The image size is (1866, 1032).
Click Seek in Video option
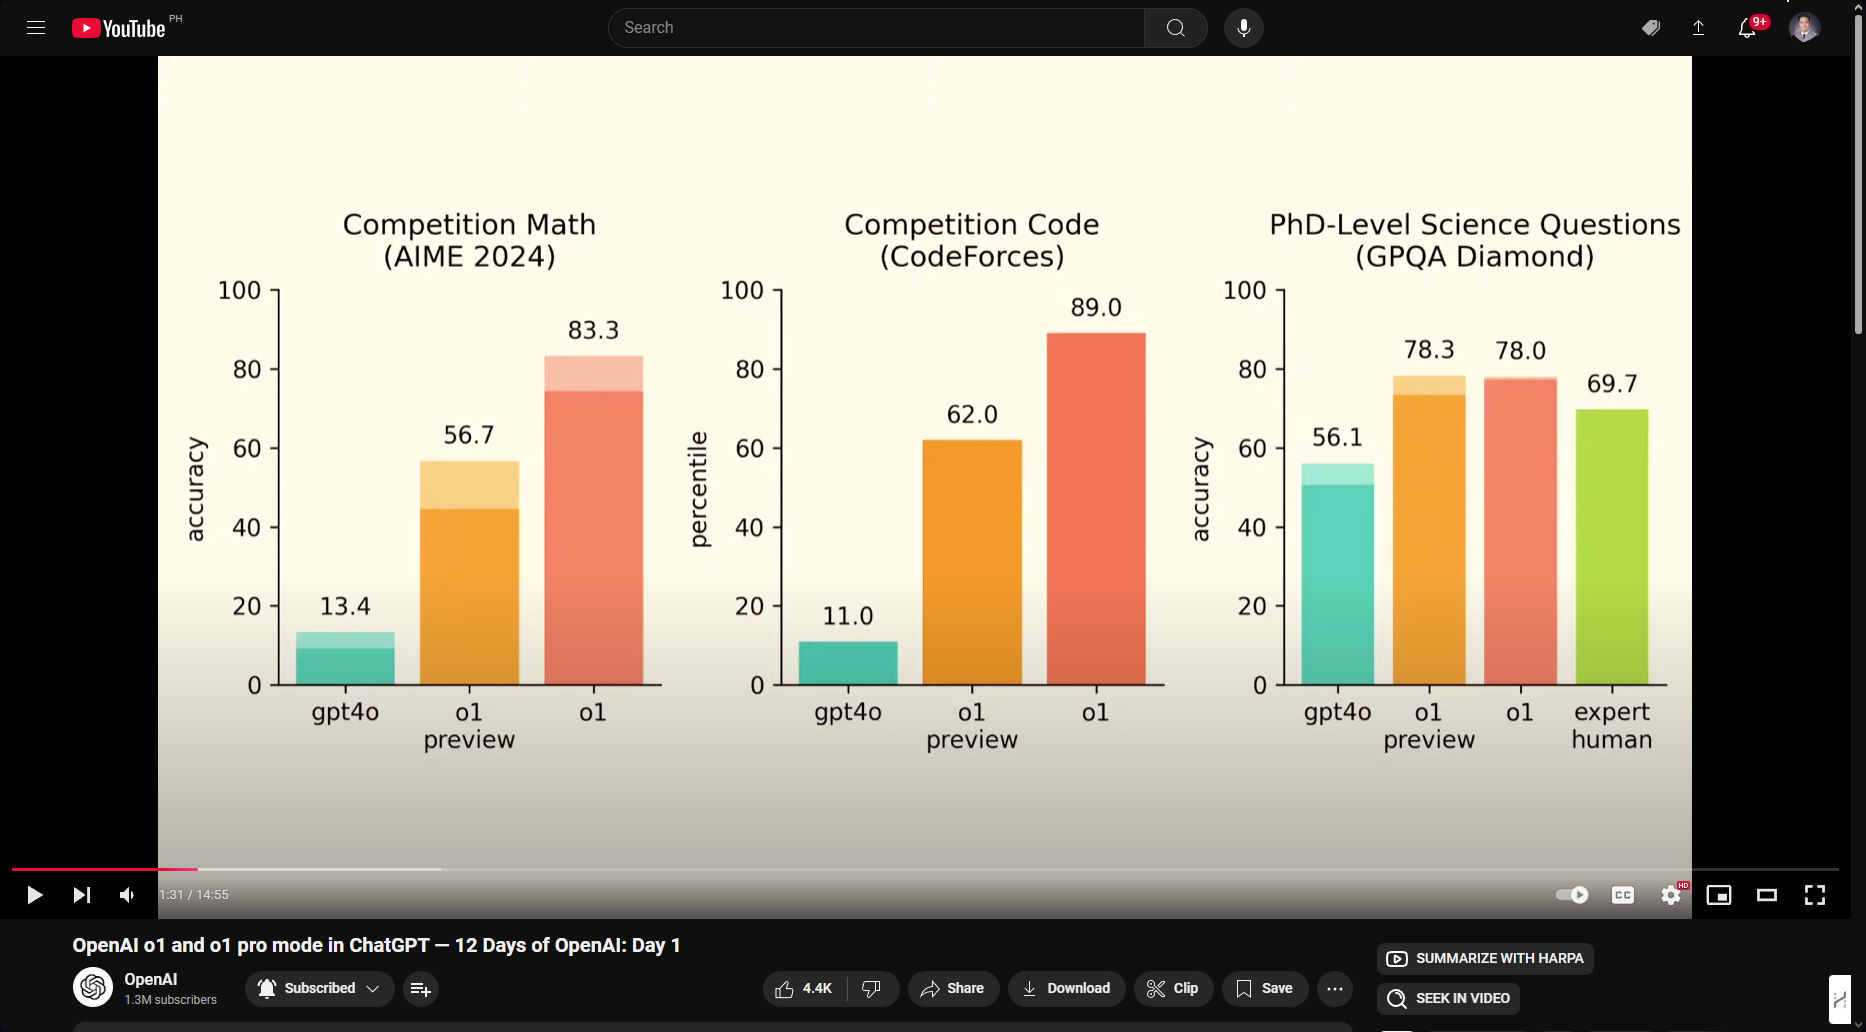(x=1448, y=998)
